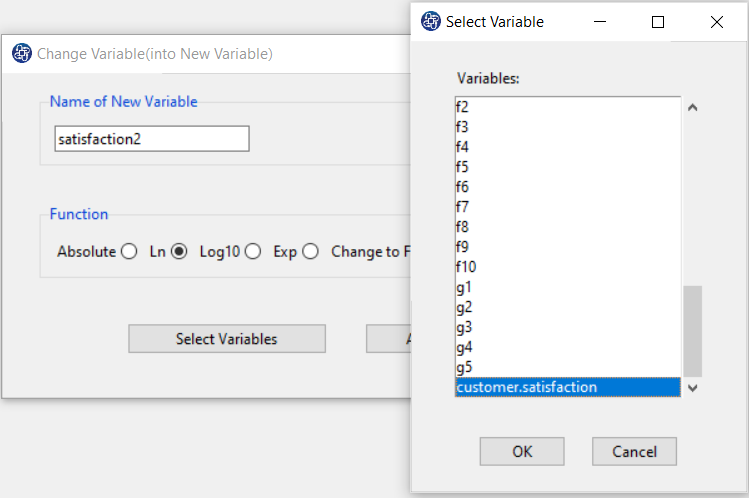Maximize the Select Variable window
The height and width of the screenshot is (498, 749).
click(657, 21)
